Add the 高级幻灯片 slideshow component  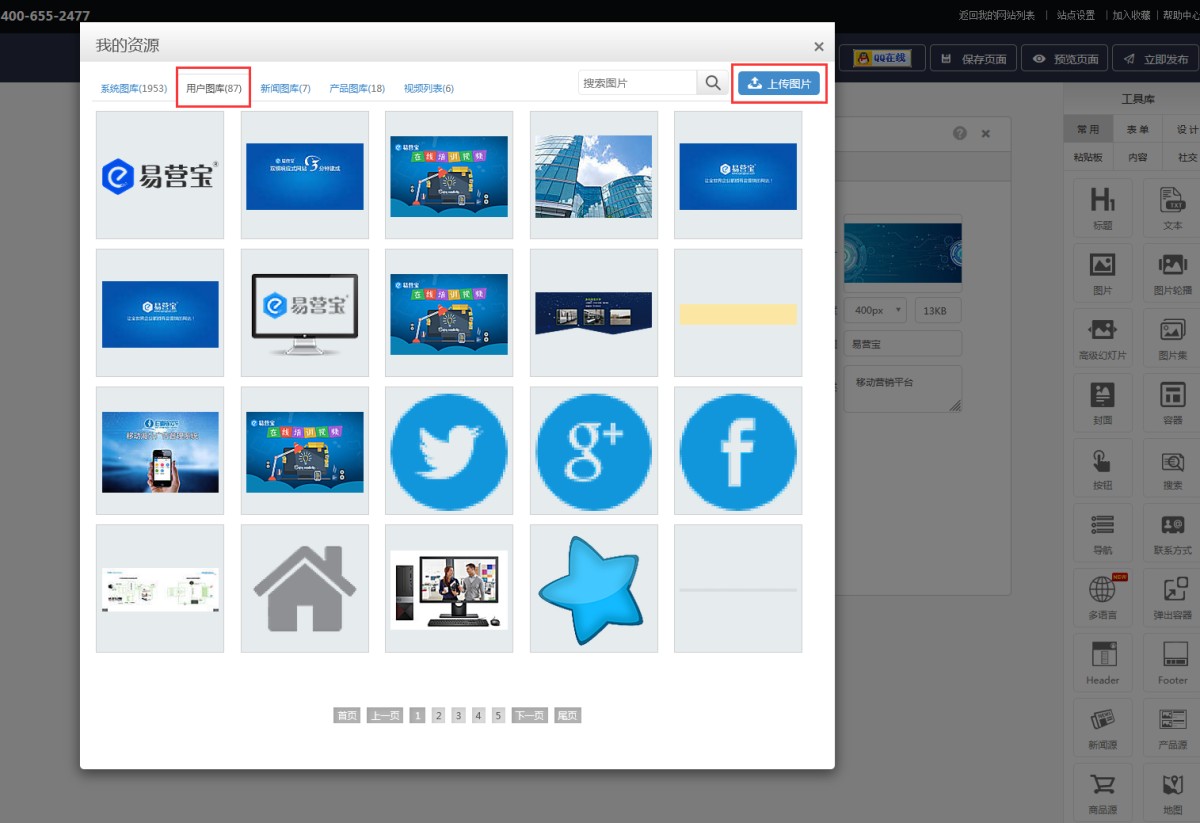[1102, 338]
